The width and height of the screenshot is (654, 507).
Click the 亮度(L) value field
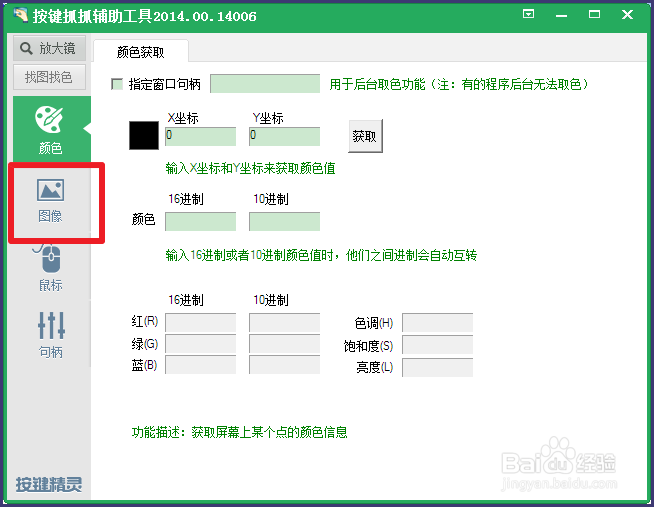(x=438, y=367)
